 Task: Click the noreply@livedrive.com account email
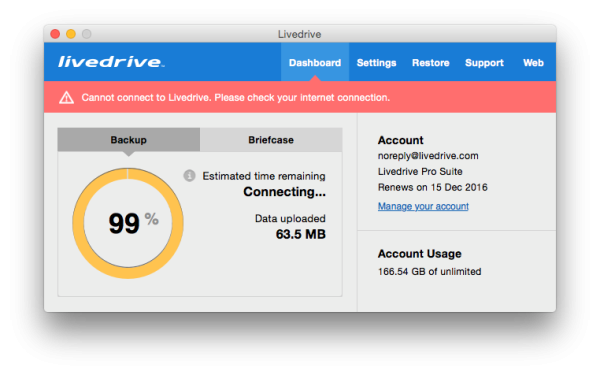[x=428, y=156]
